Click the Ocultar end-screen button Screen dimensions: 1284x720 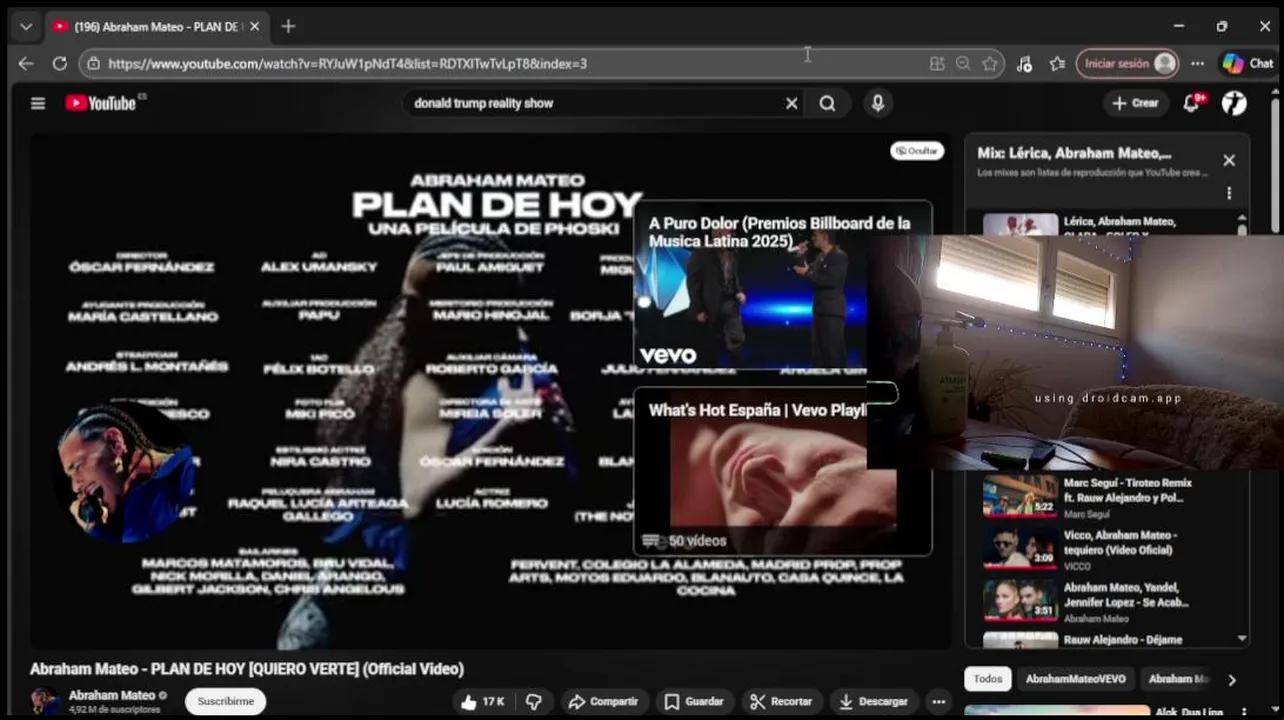[x=917, y=150]
